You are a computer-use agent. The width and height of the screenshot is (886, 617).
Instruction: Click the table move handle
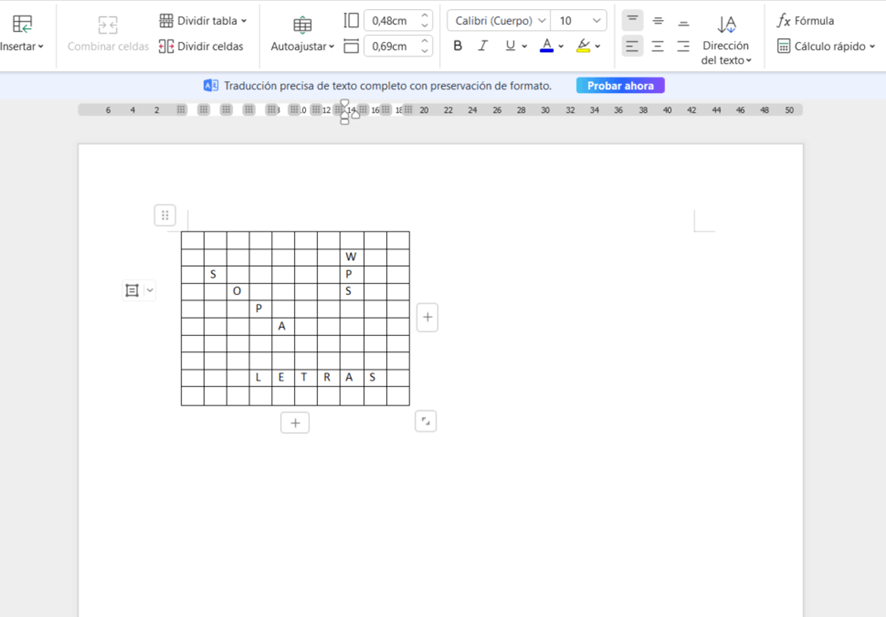[165, 215]
